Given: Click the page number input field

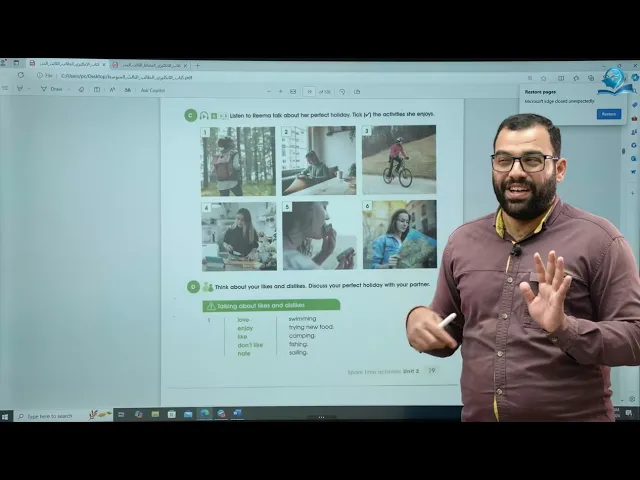Looking at the screenshot, I should (x=309, y=92).
